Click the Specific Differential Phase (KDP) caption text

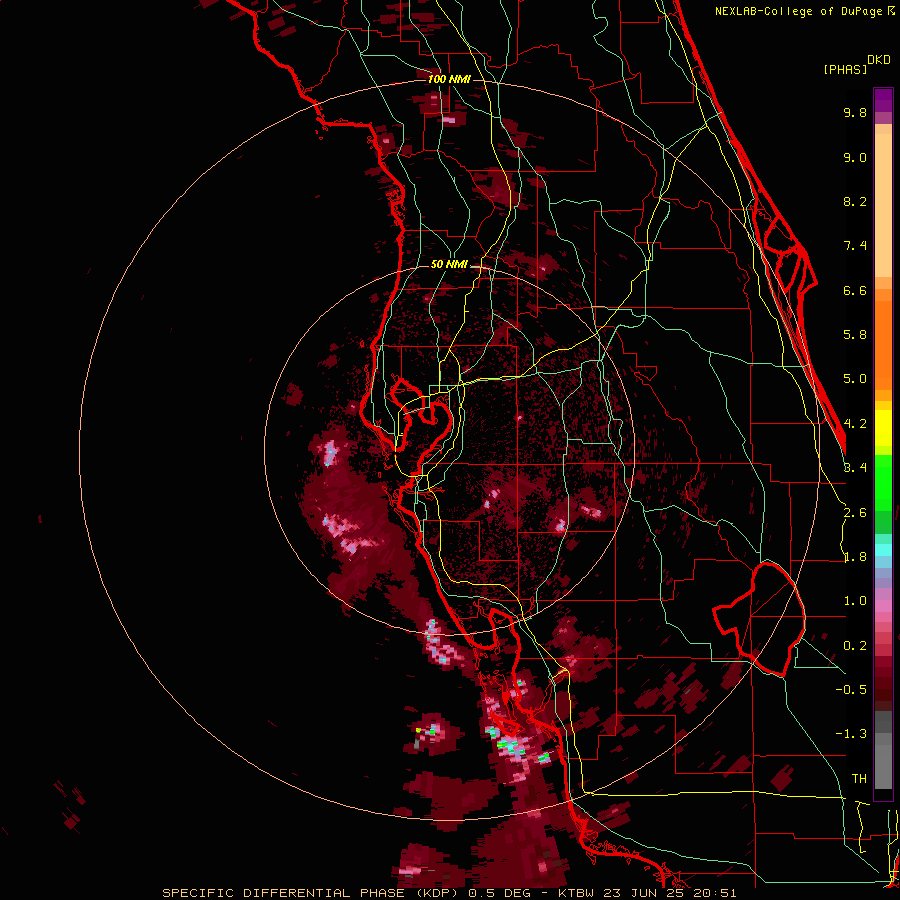pyautogui.click(x=449, y=893)
